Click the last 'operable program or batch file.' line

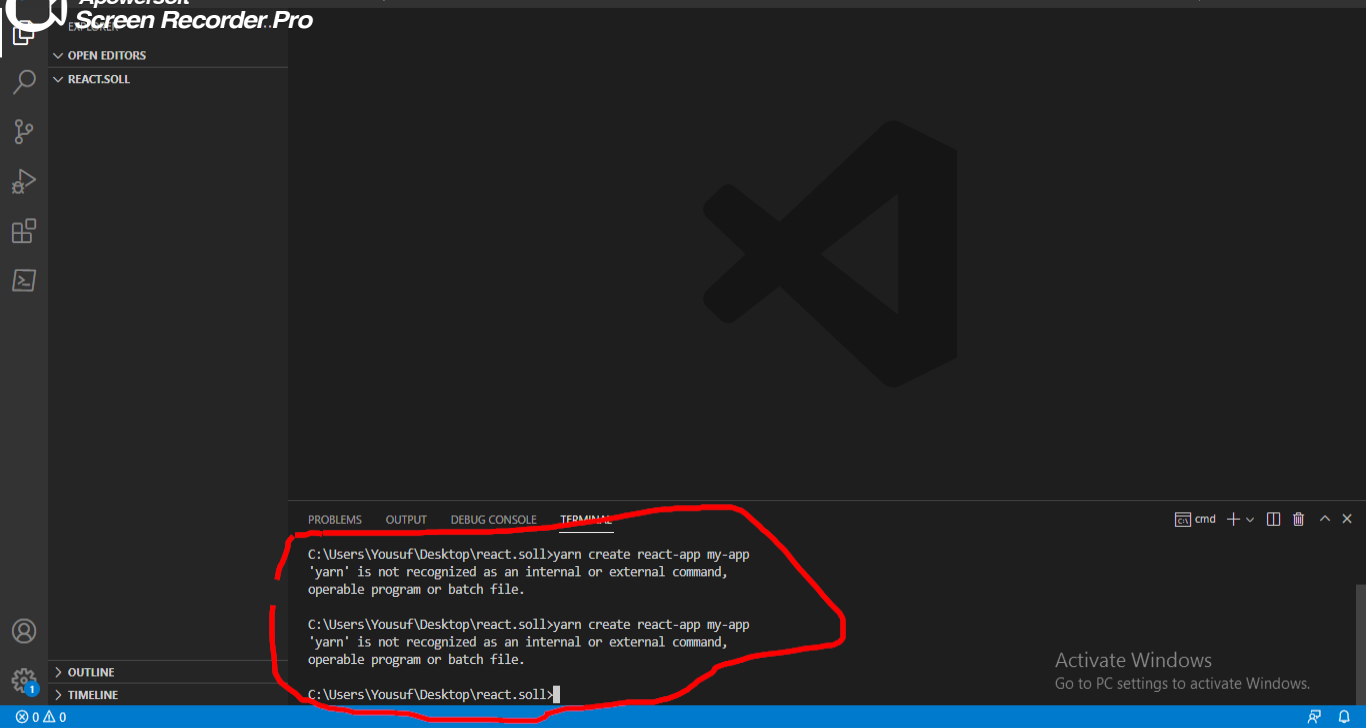[x=416, y=660]
